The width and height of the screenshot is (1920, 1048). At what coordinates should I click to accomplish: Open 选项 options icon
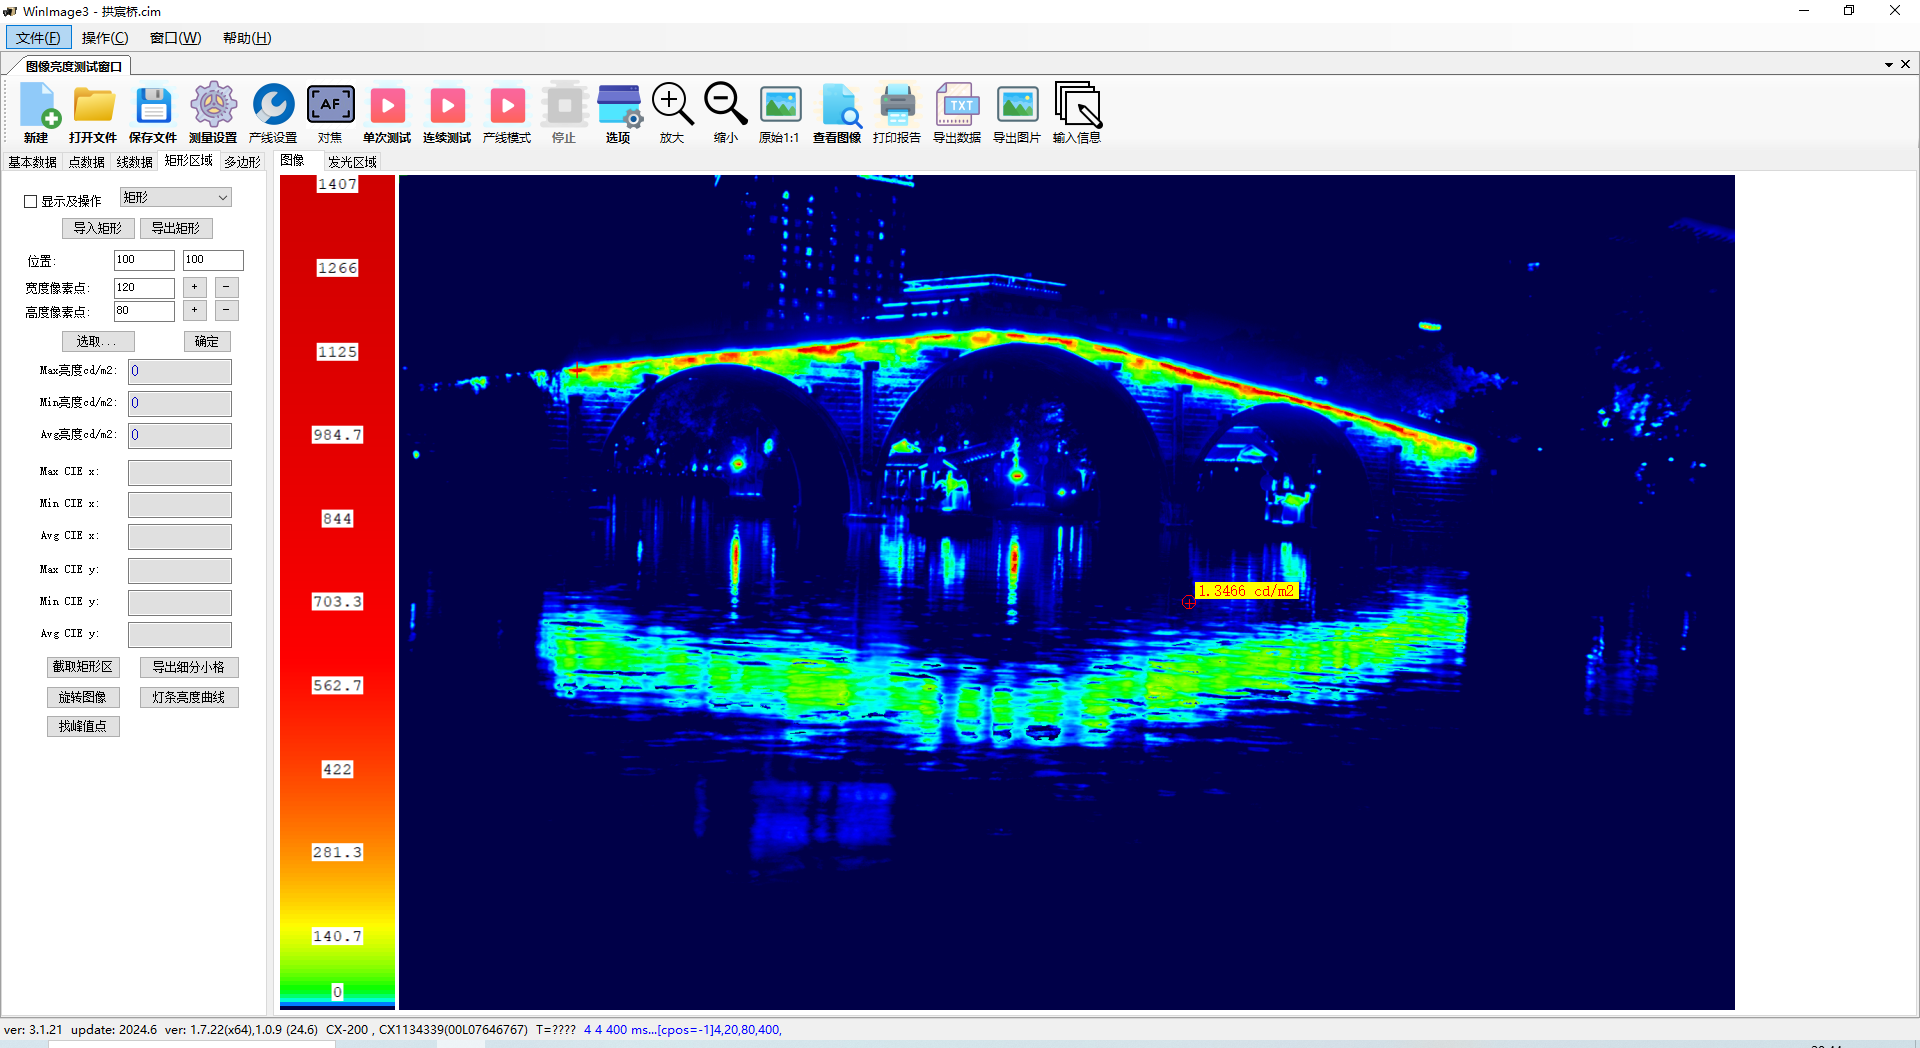point(618,113)
